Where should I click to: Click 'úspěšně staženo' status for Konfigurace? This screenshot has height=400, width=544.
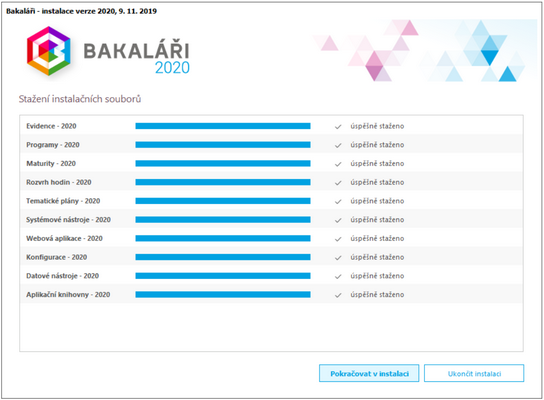coord(377,257)
